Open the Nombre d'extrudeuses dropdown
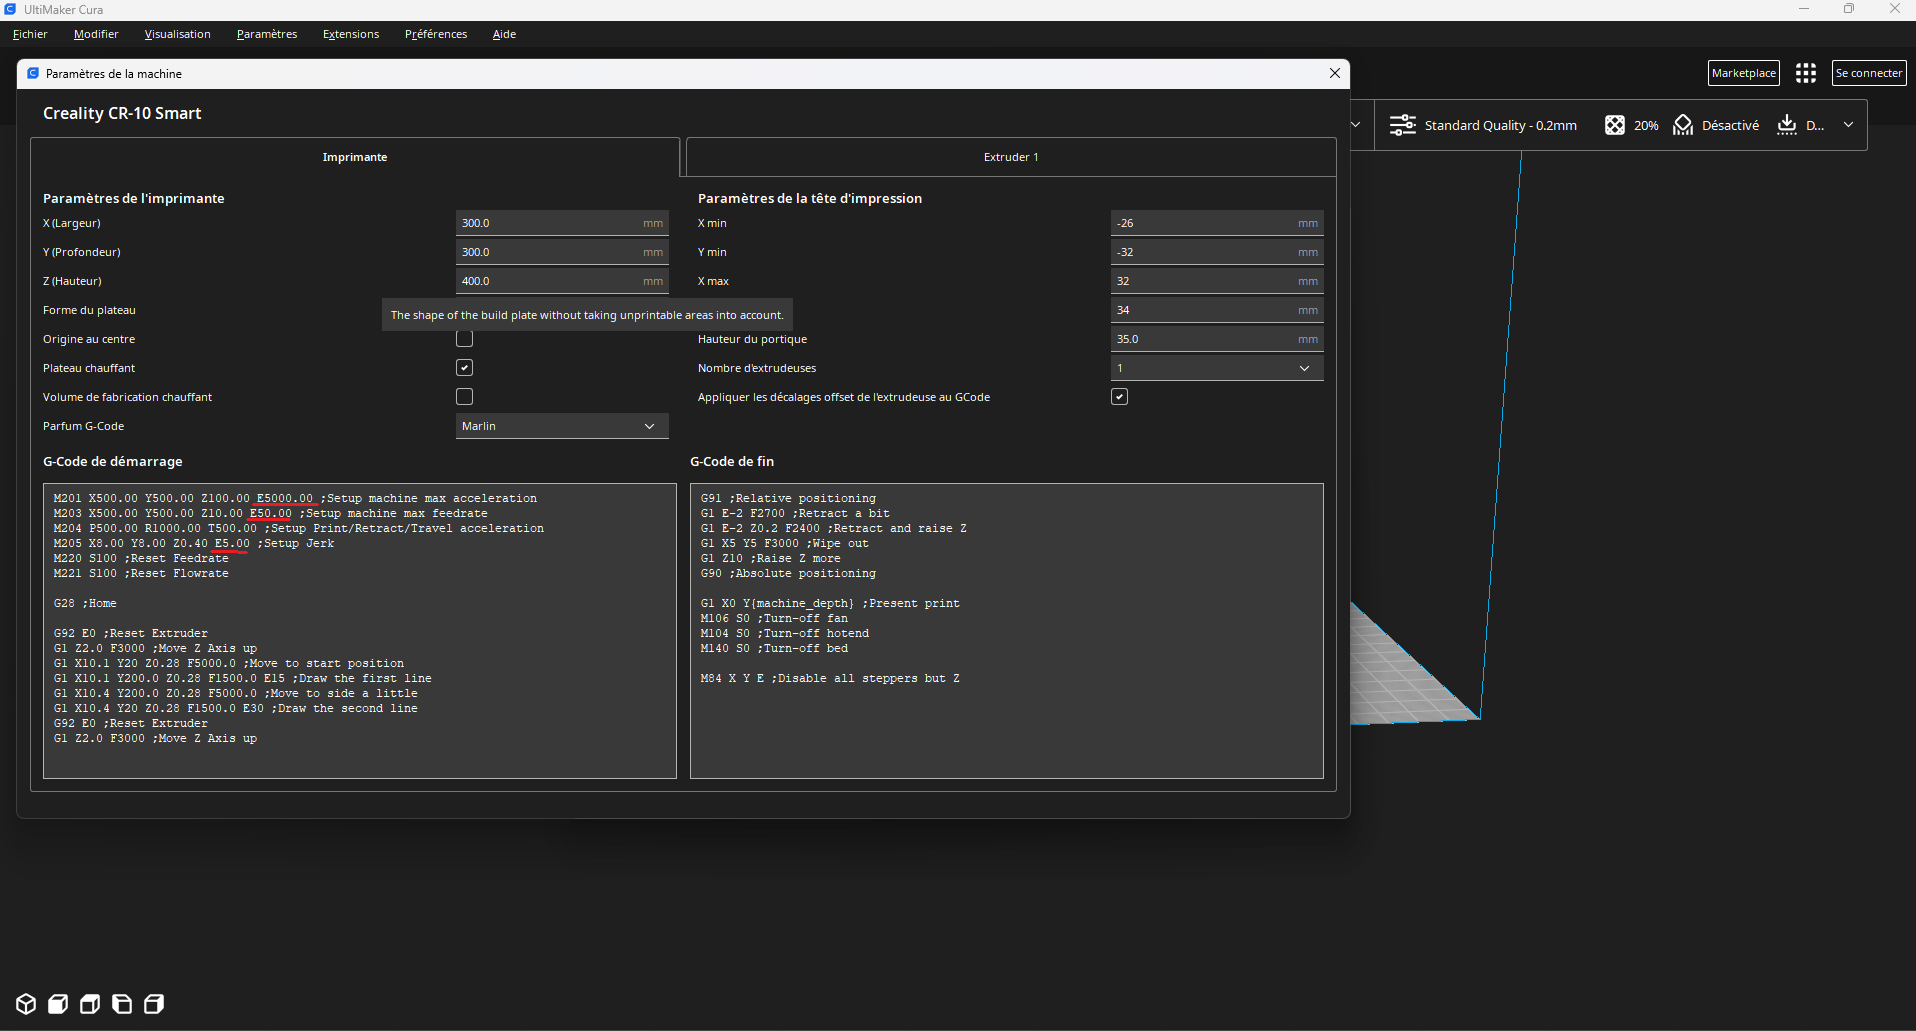Screen dimensions: 1916x1031 coord(1217,368)
